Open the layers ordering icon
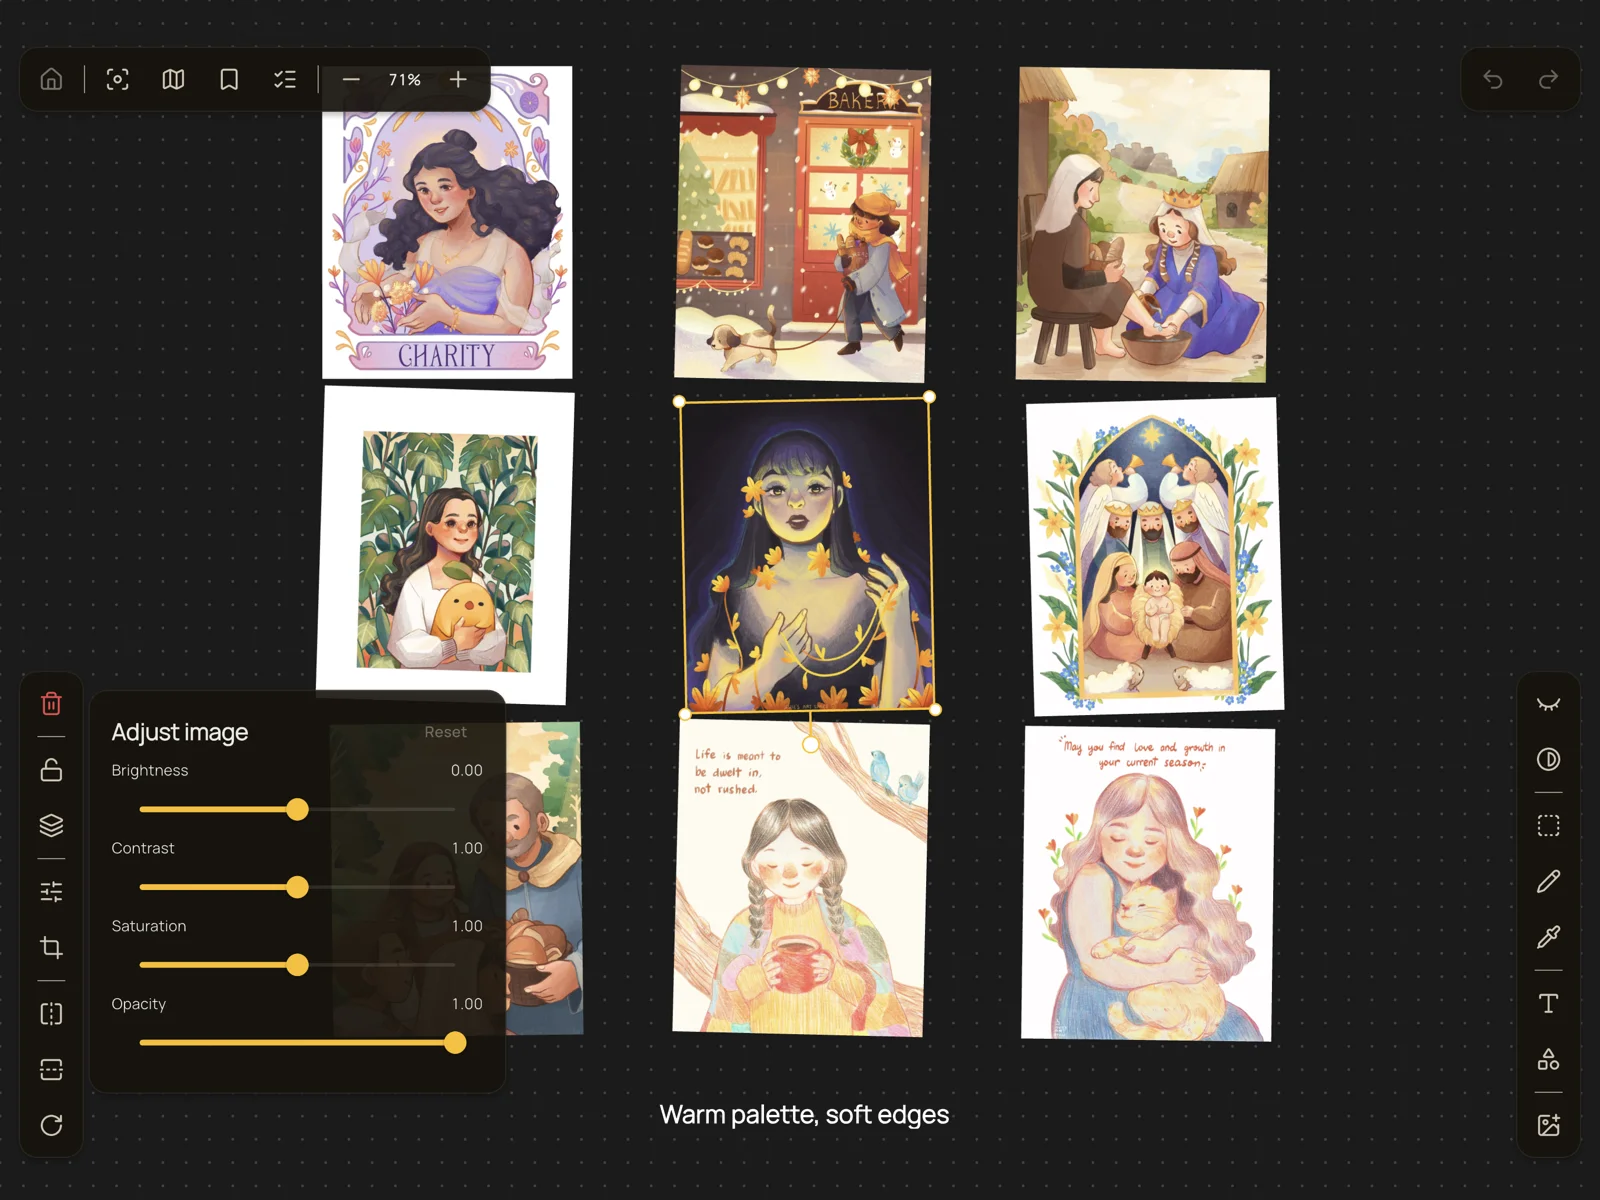Viewport: 1600px width, 1200px height. pos(51,825)
